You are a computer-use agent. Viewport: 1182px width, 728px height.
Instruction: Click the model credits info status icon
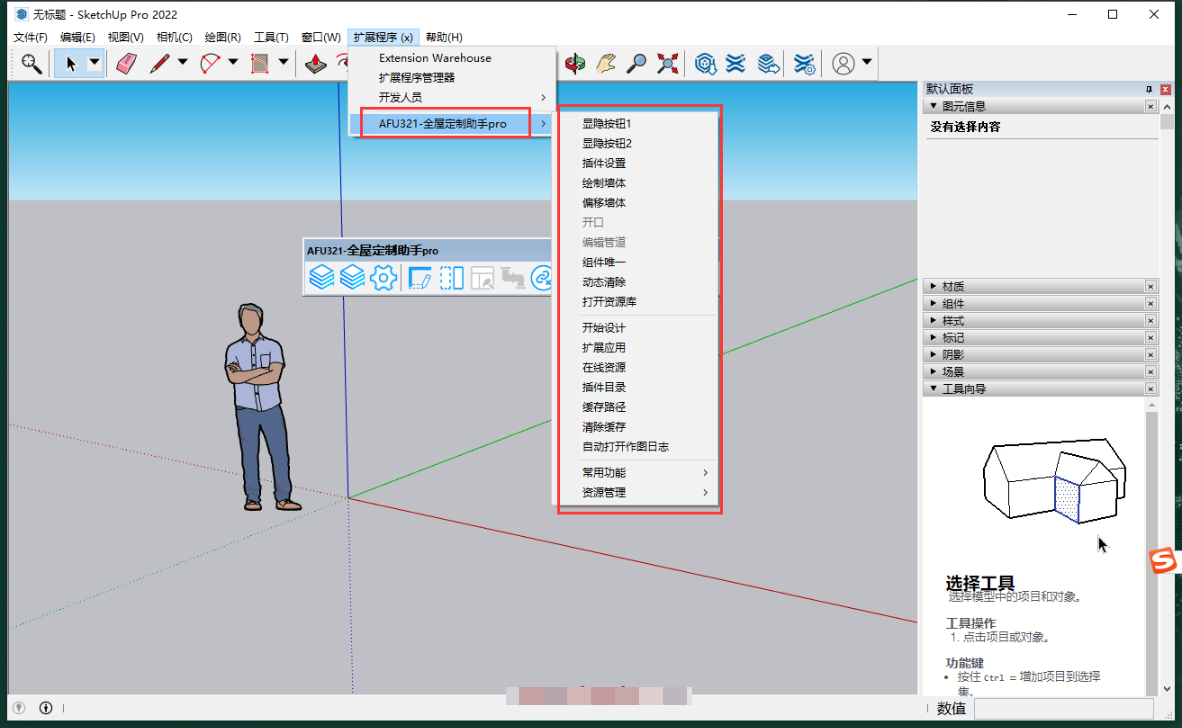pyautogui.click(x=46, y=708)
